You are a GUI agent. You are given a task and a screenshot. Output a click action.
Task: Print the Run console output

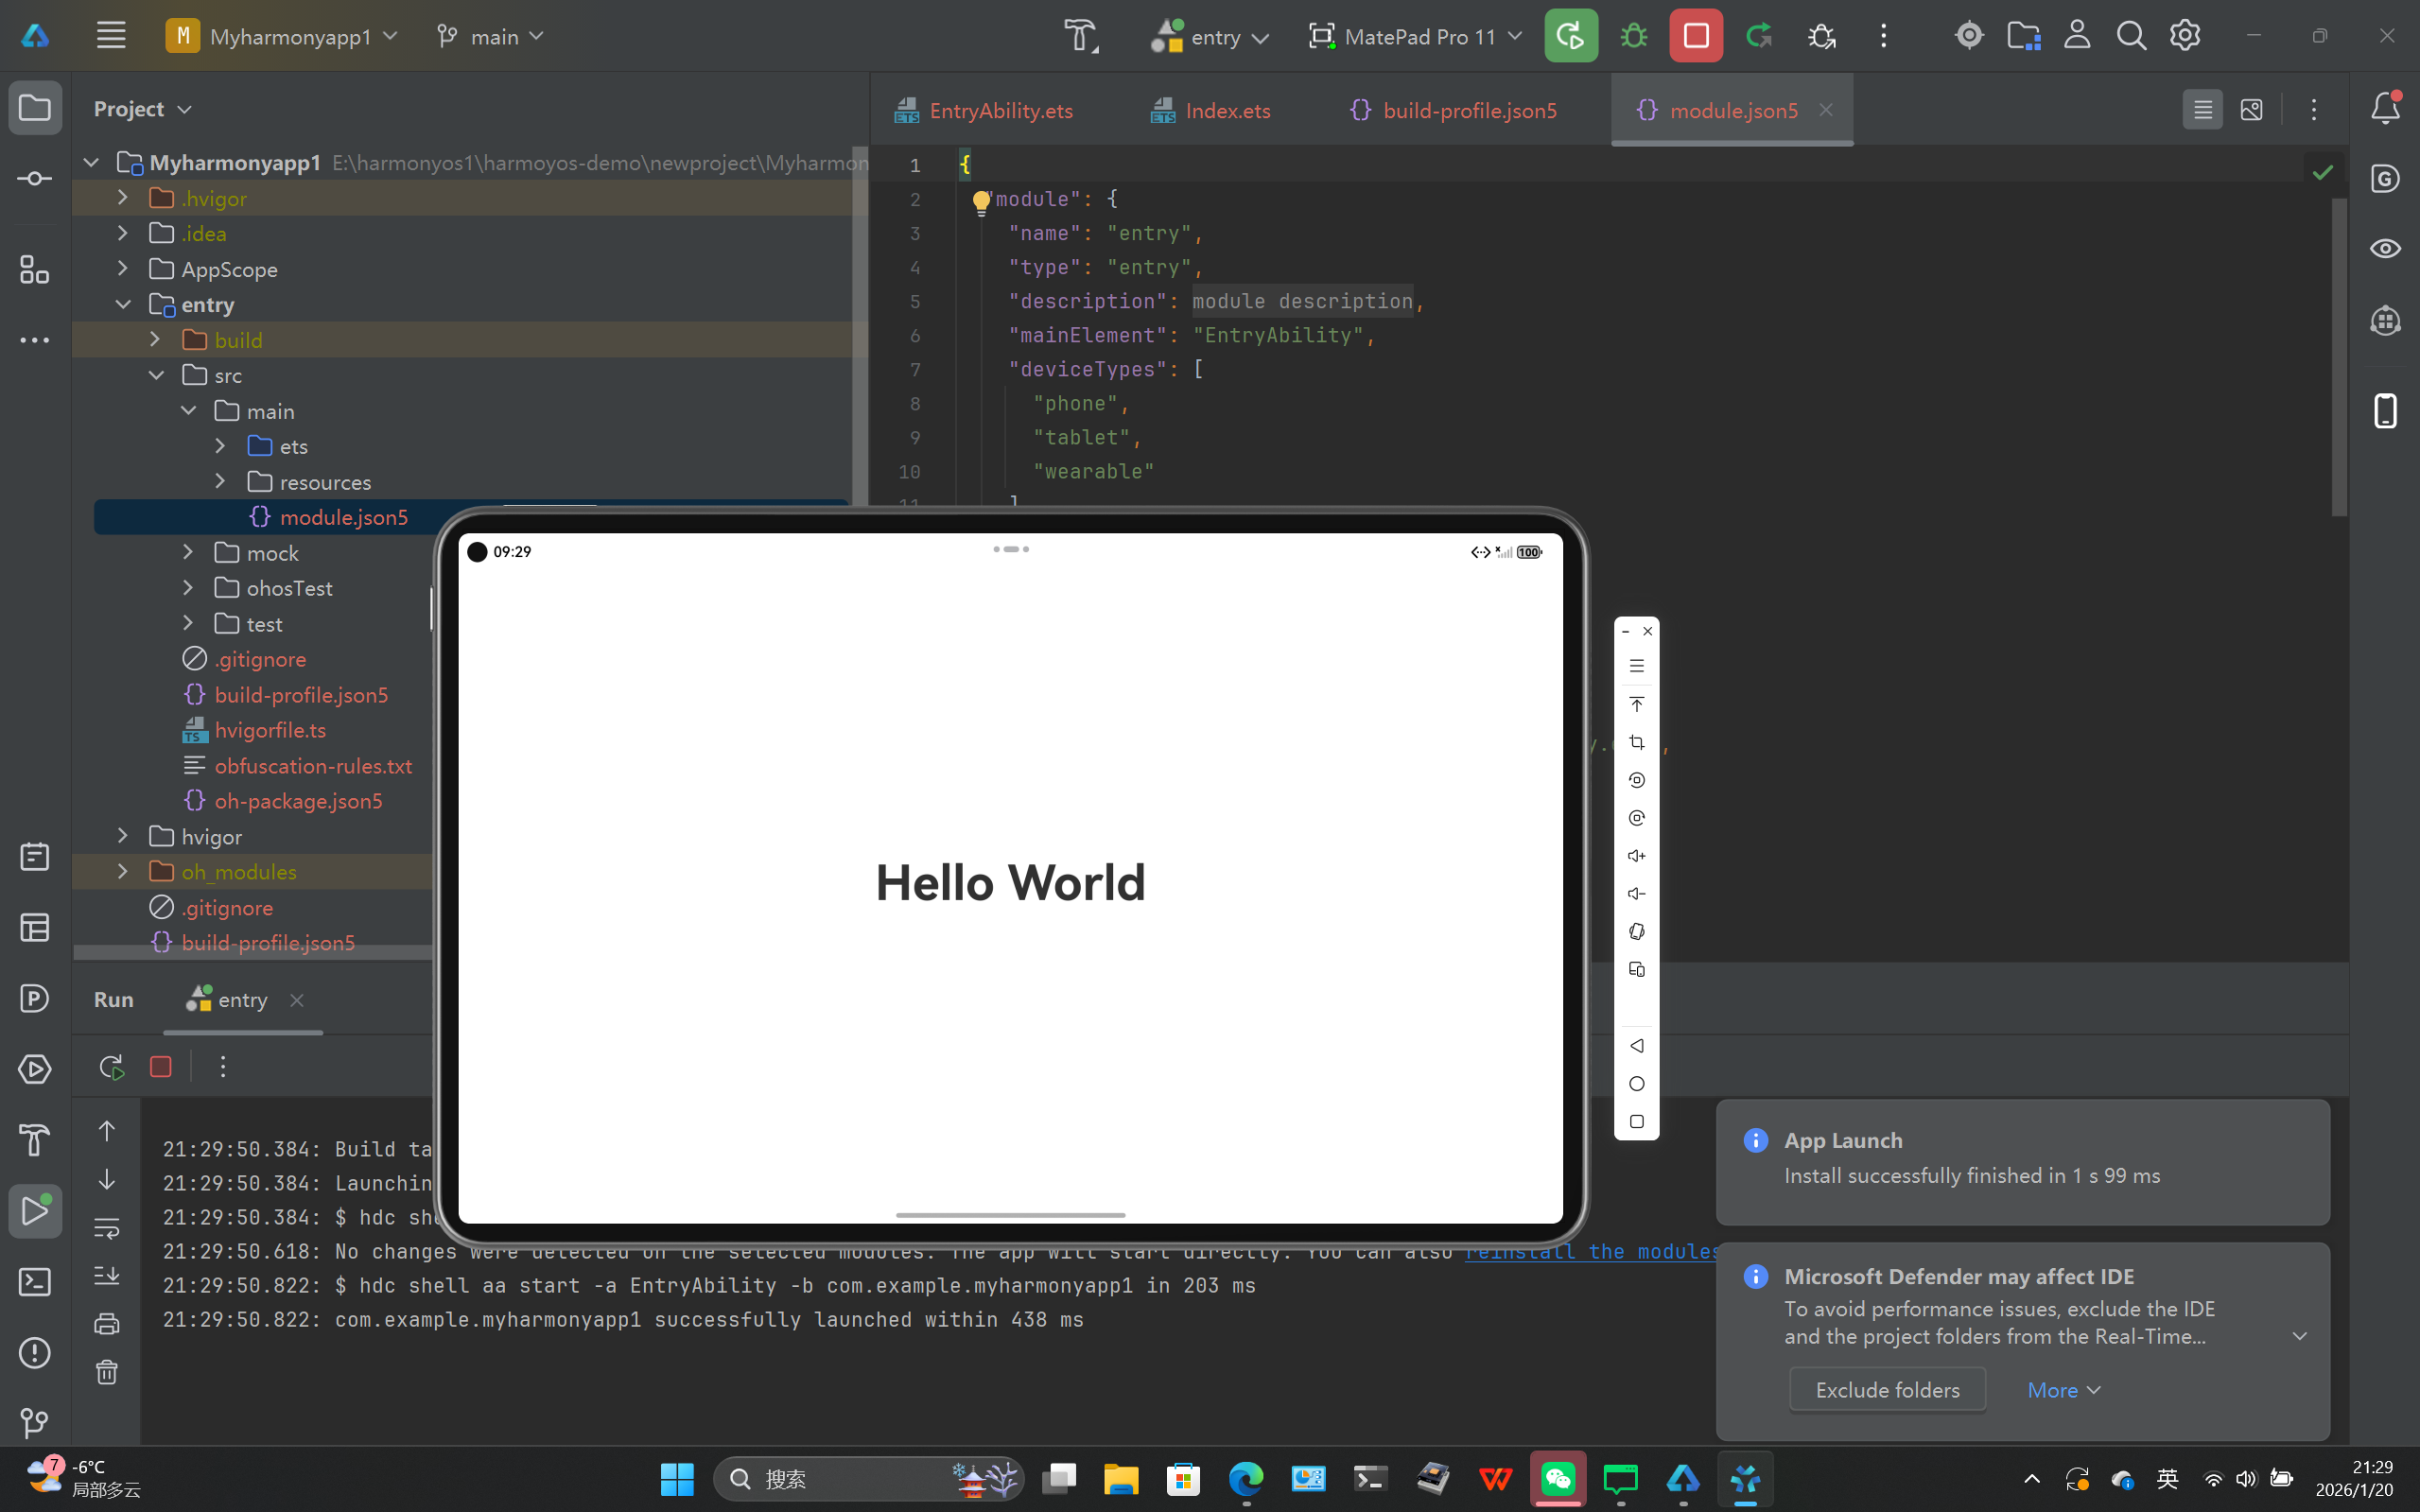point(107,1324)
